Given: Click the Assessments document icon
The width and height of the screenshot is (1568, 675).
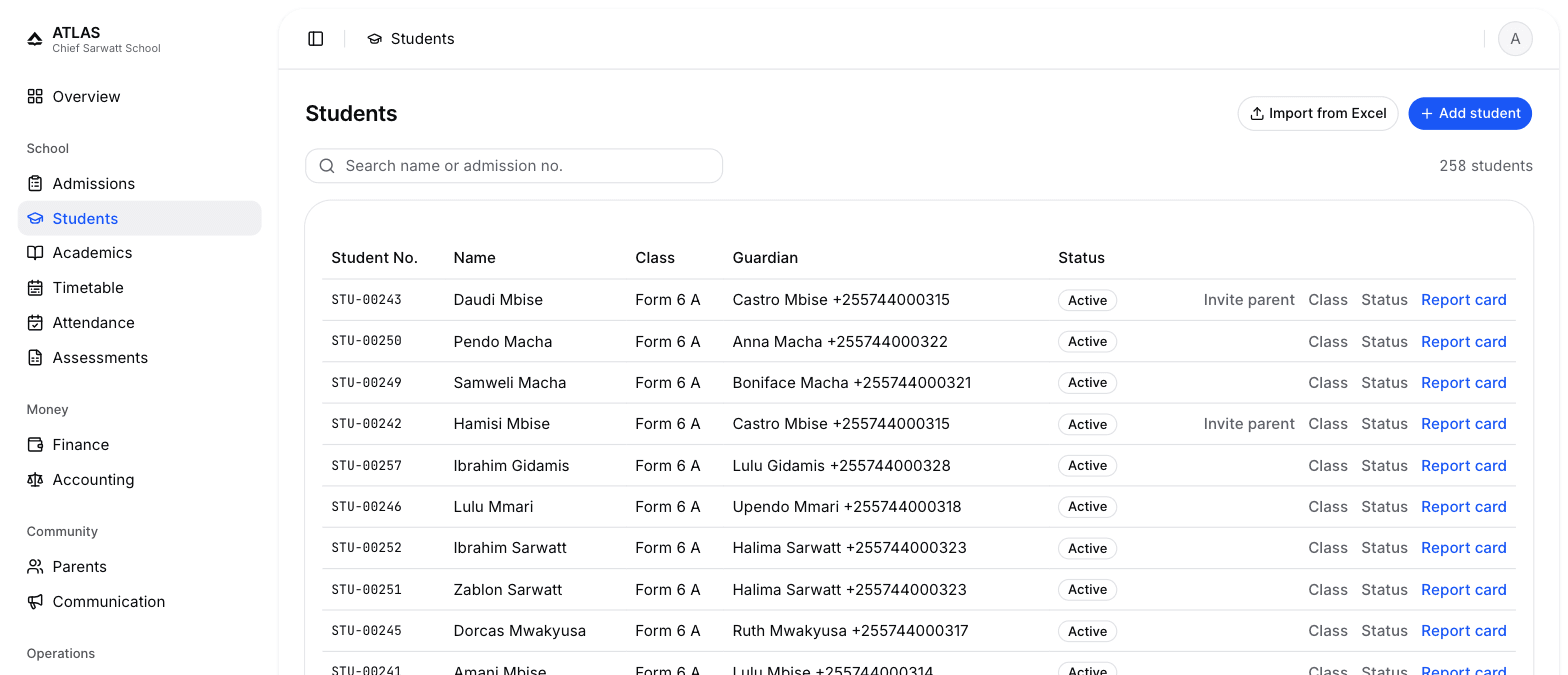Looking at the screenshot, I should (35, 358).
